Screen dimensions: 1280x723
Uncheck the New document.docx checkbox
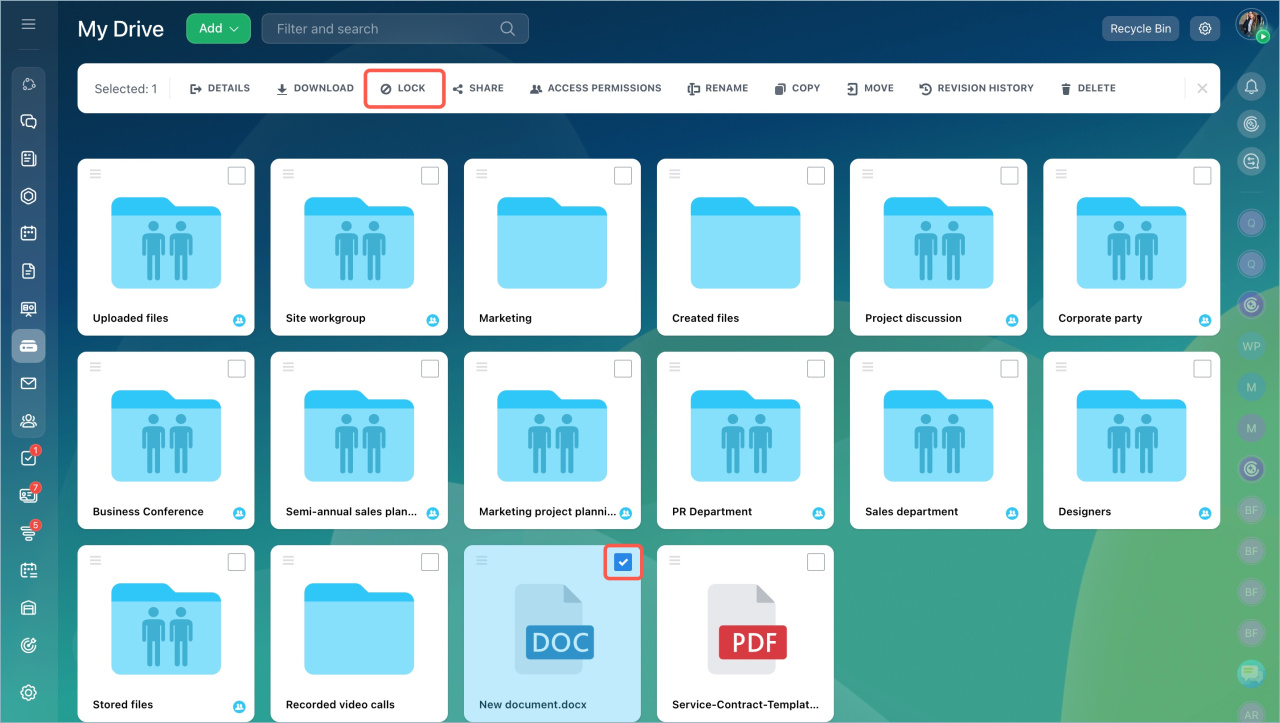click(x=623, y=563)
